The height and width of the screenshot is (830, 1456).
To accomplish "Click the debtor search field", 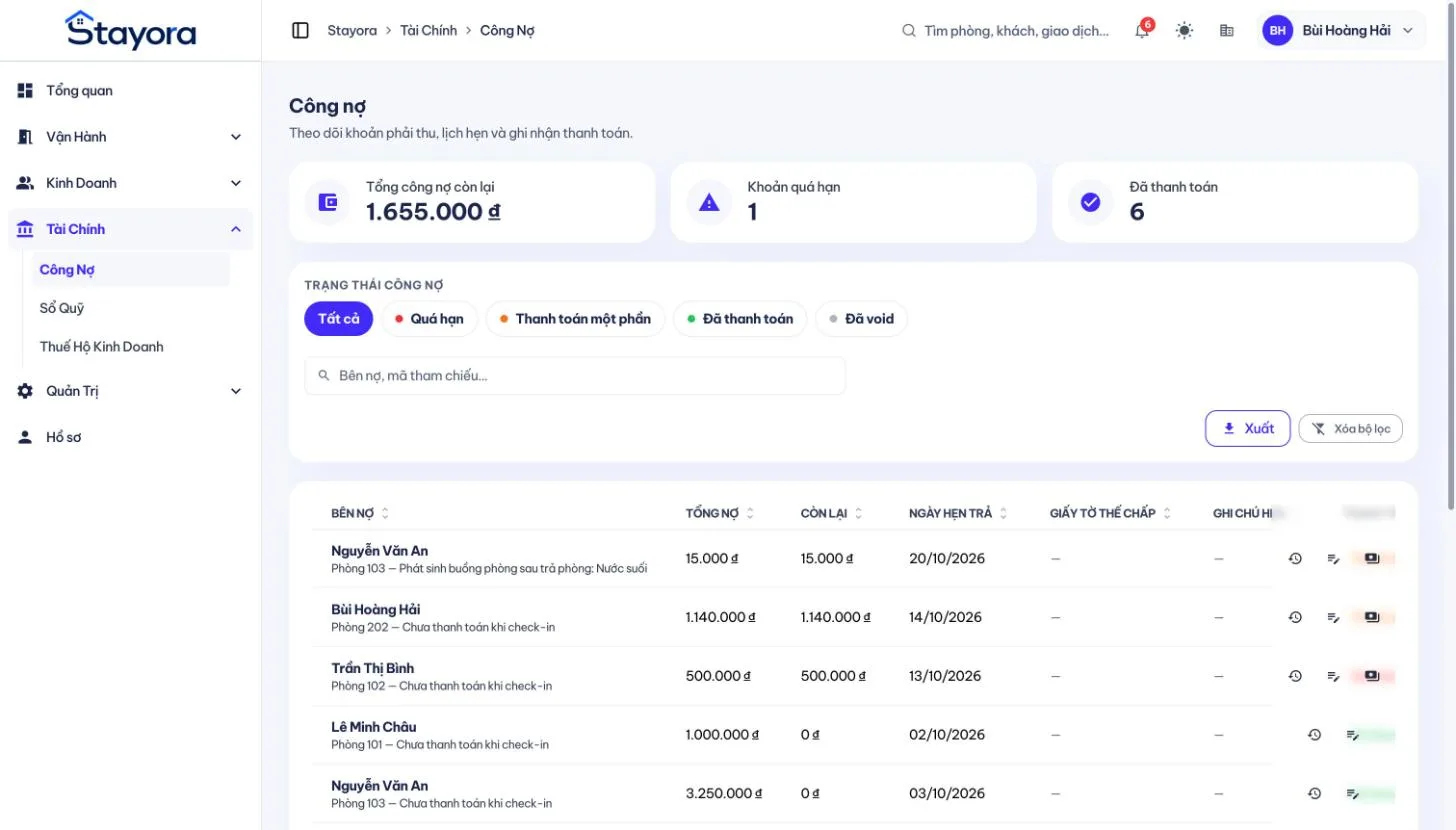I will (575, 376).
